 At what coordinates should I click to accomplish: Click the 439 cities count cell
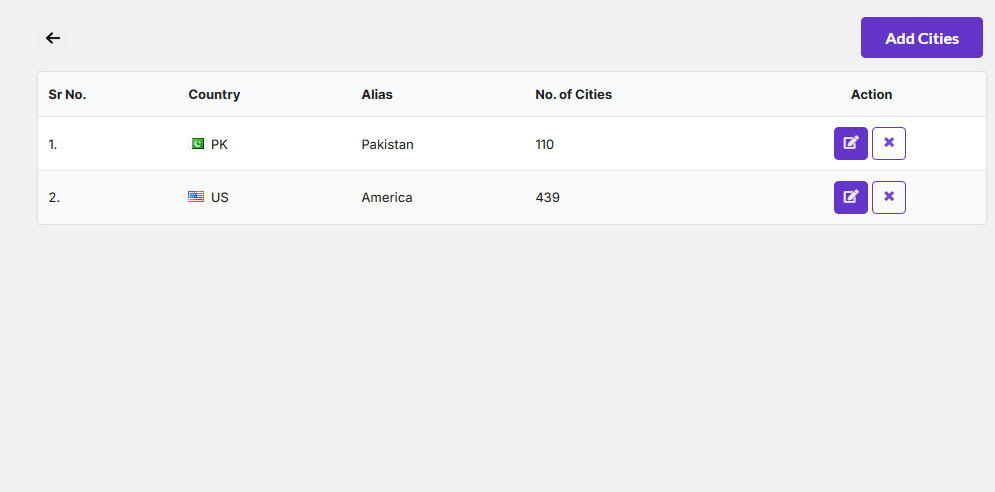pyautogui.click(x=547, y=198)
